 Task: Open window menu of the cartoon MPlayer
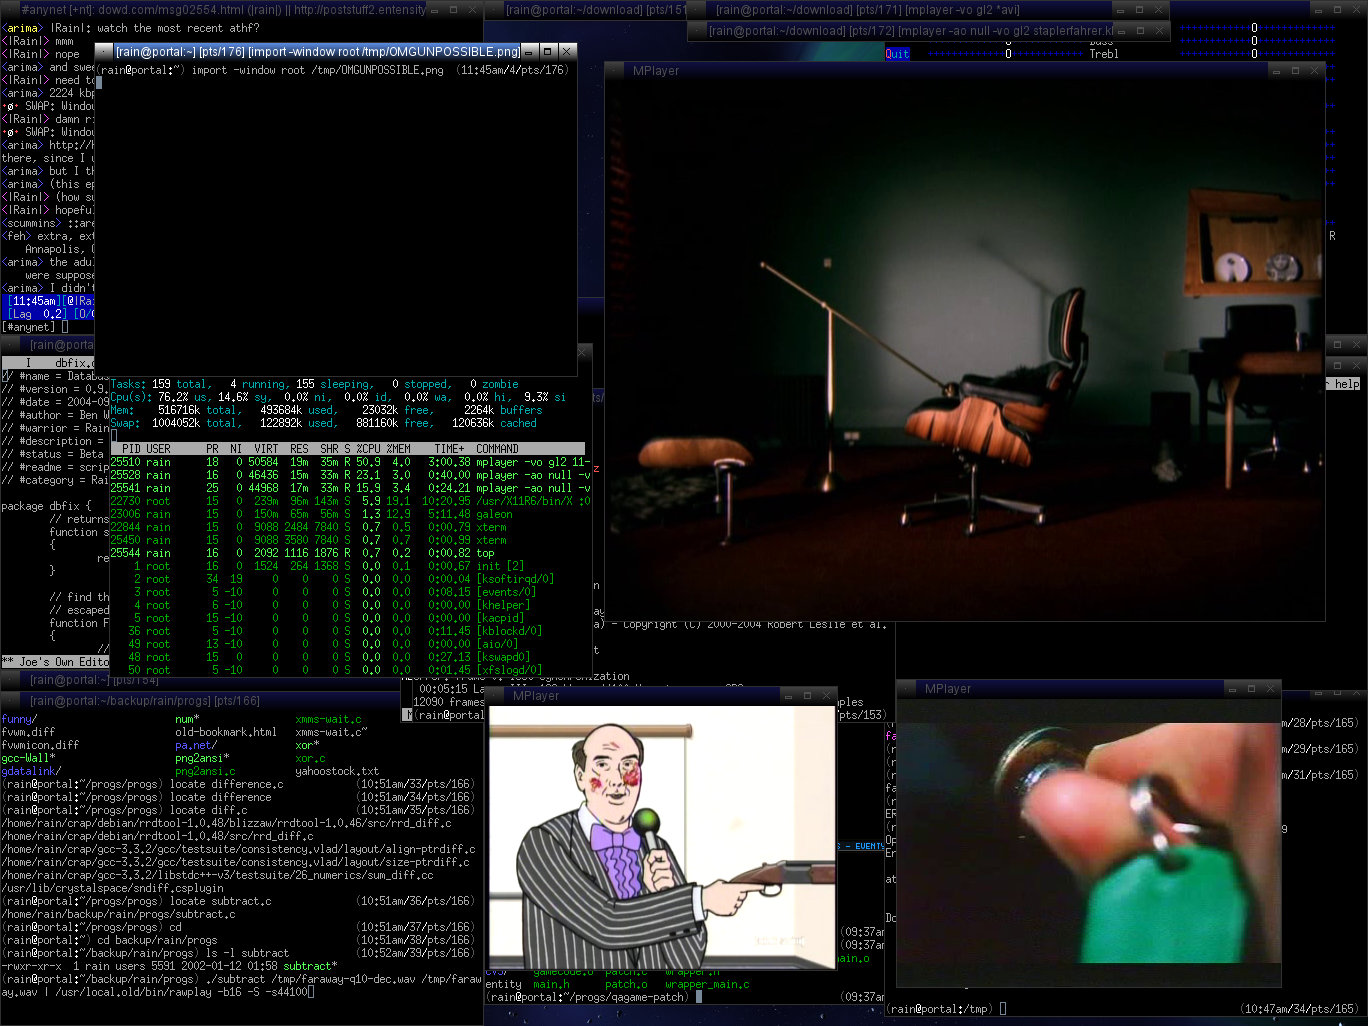495,695
